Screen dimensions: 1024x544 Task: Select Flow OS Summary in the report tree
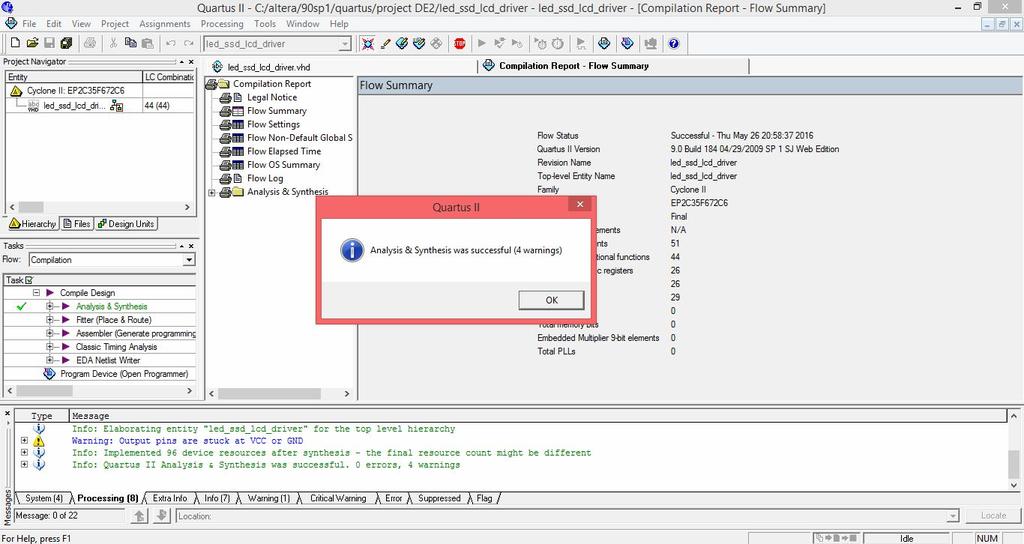283,165
